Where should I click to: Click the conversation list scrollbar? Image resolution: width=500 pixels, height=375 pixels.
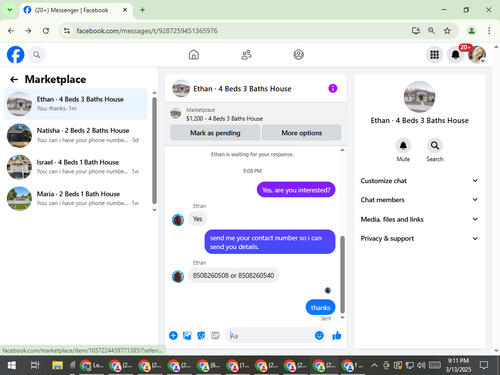[x=154, y=150]
